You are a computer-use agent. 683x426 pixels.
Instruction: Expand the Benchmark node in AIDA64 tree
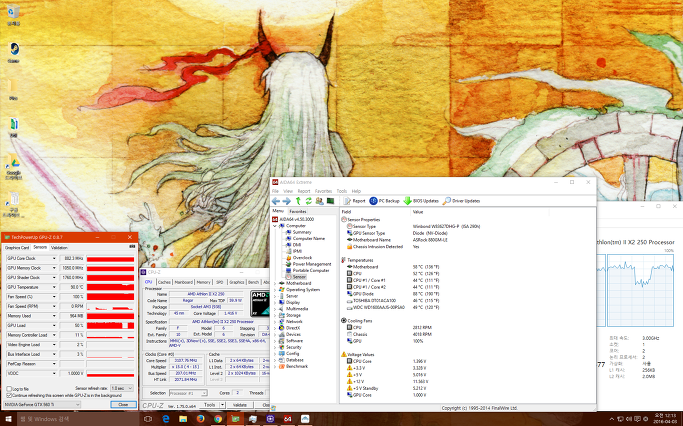point(275,366)
